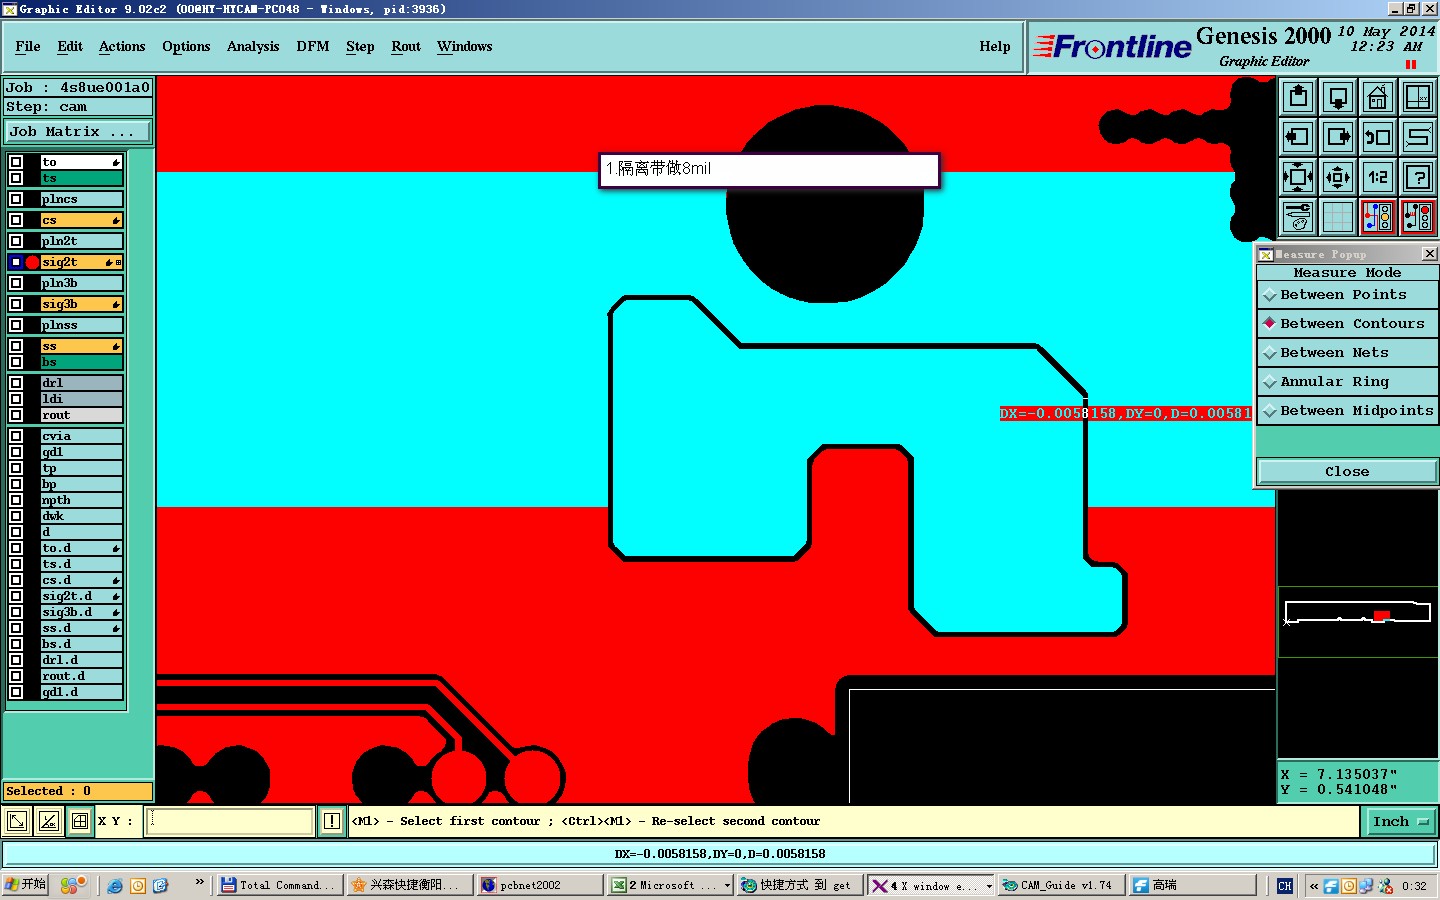This screenshot has width=1440, height=900.
Task: Click the zoom out arrows icon
Action: tap(1338, 177)
